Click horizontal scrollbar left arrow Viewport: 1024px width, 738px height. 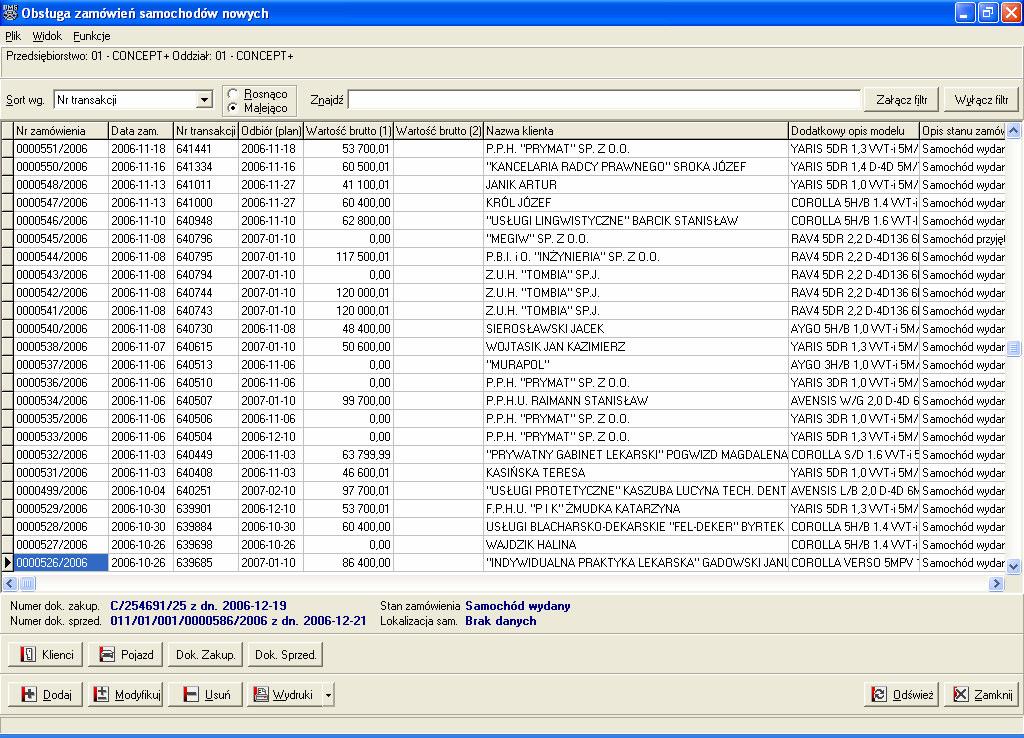[x=10, y=583]
